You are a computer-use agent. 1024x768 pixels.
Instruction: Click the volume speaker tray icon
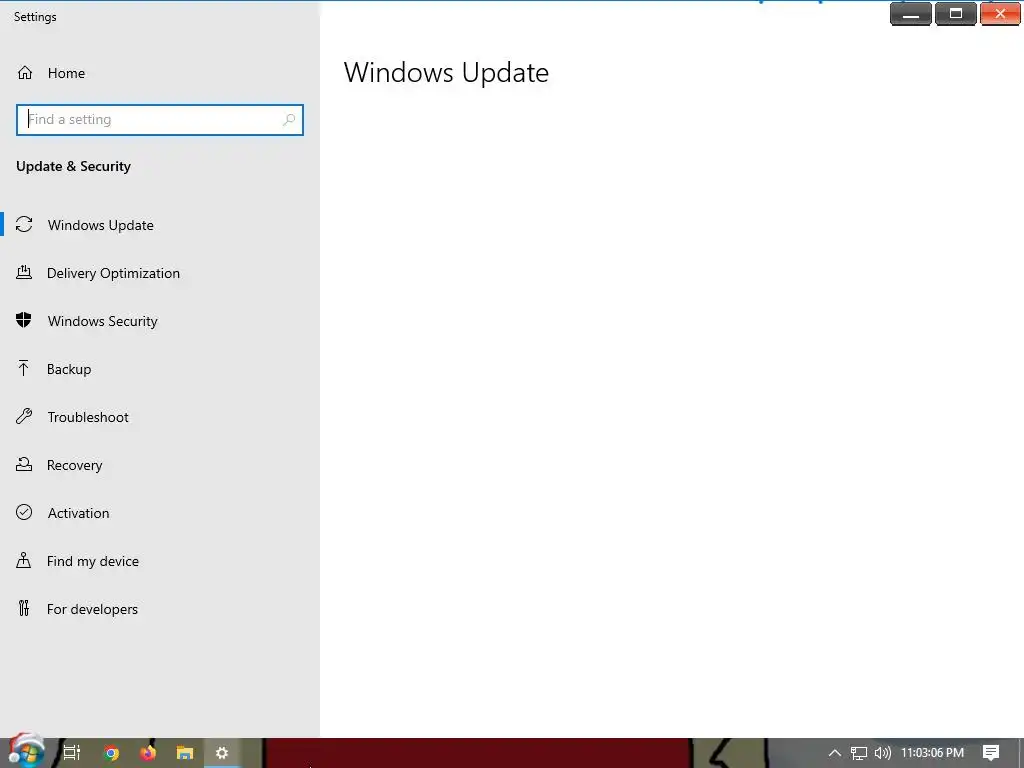pyautogui.click(x=882, y=753)
